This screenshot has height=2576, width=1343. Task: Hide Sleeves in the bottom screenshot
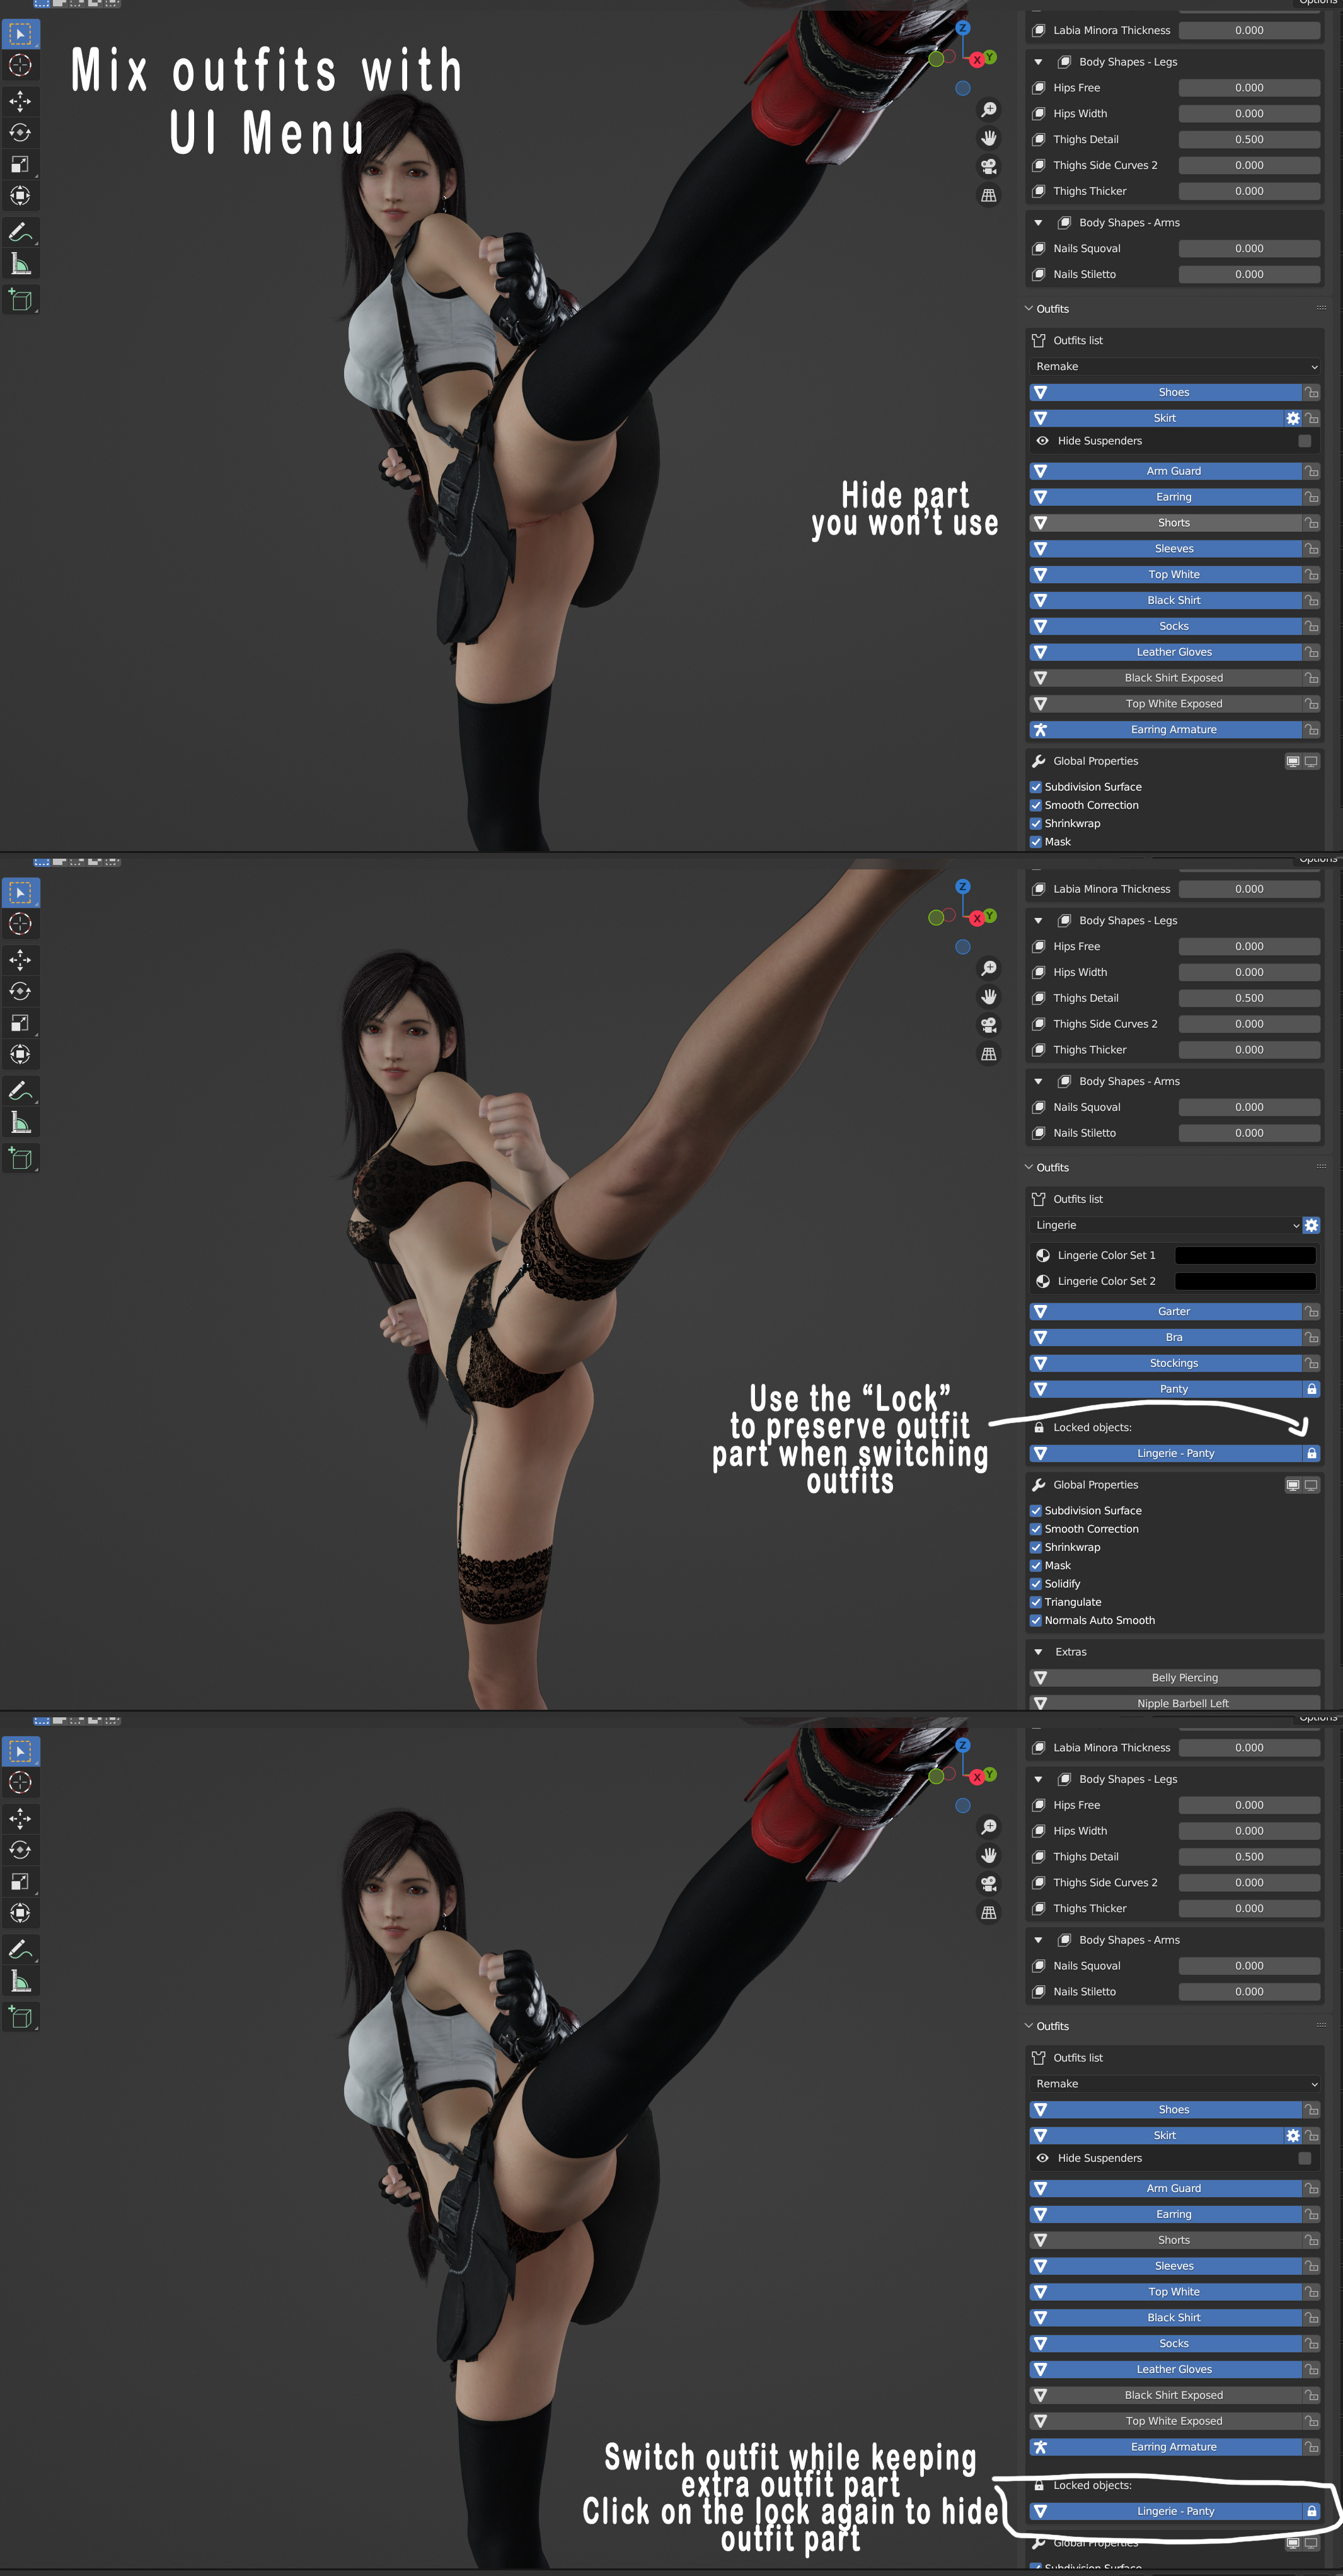click(1165, 2266)
